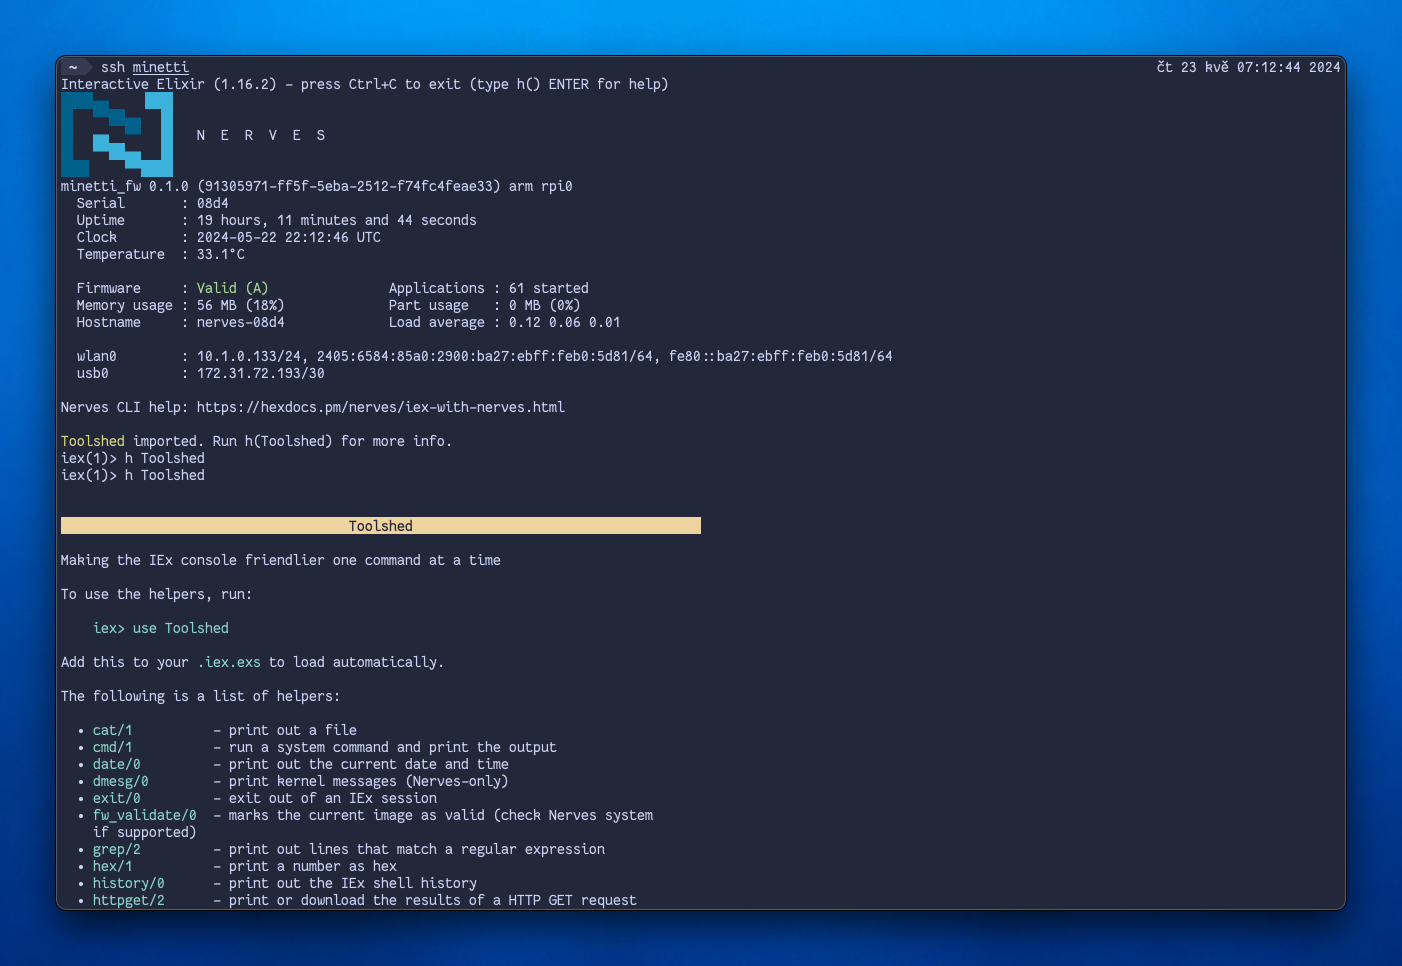Screen dimensions: 1402x966
Task: Click the 'grep/2' helper entry
Action: point(117,849)
